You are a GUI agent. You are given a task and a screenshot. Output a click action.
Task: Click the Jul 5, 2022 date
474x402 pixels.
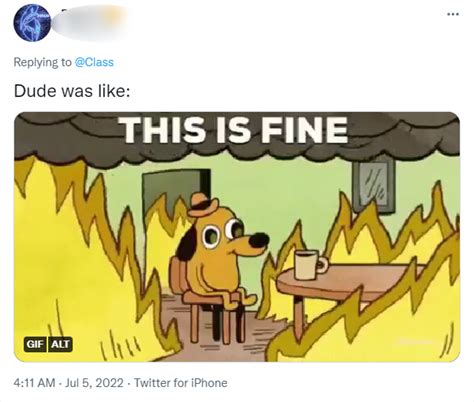coord(94,383)
